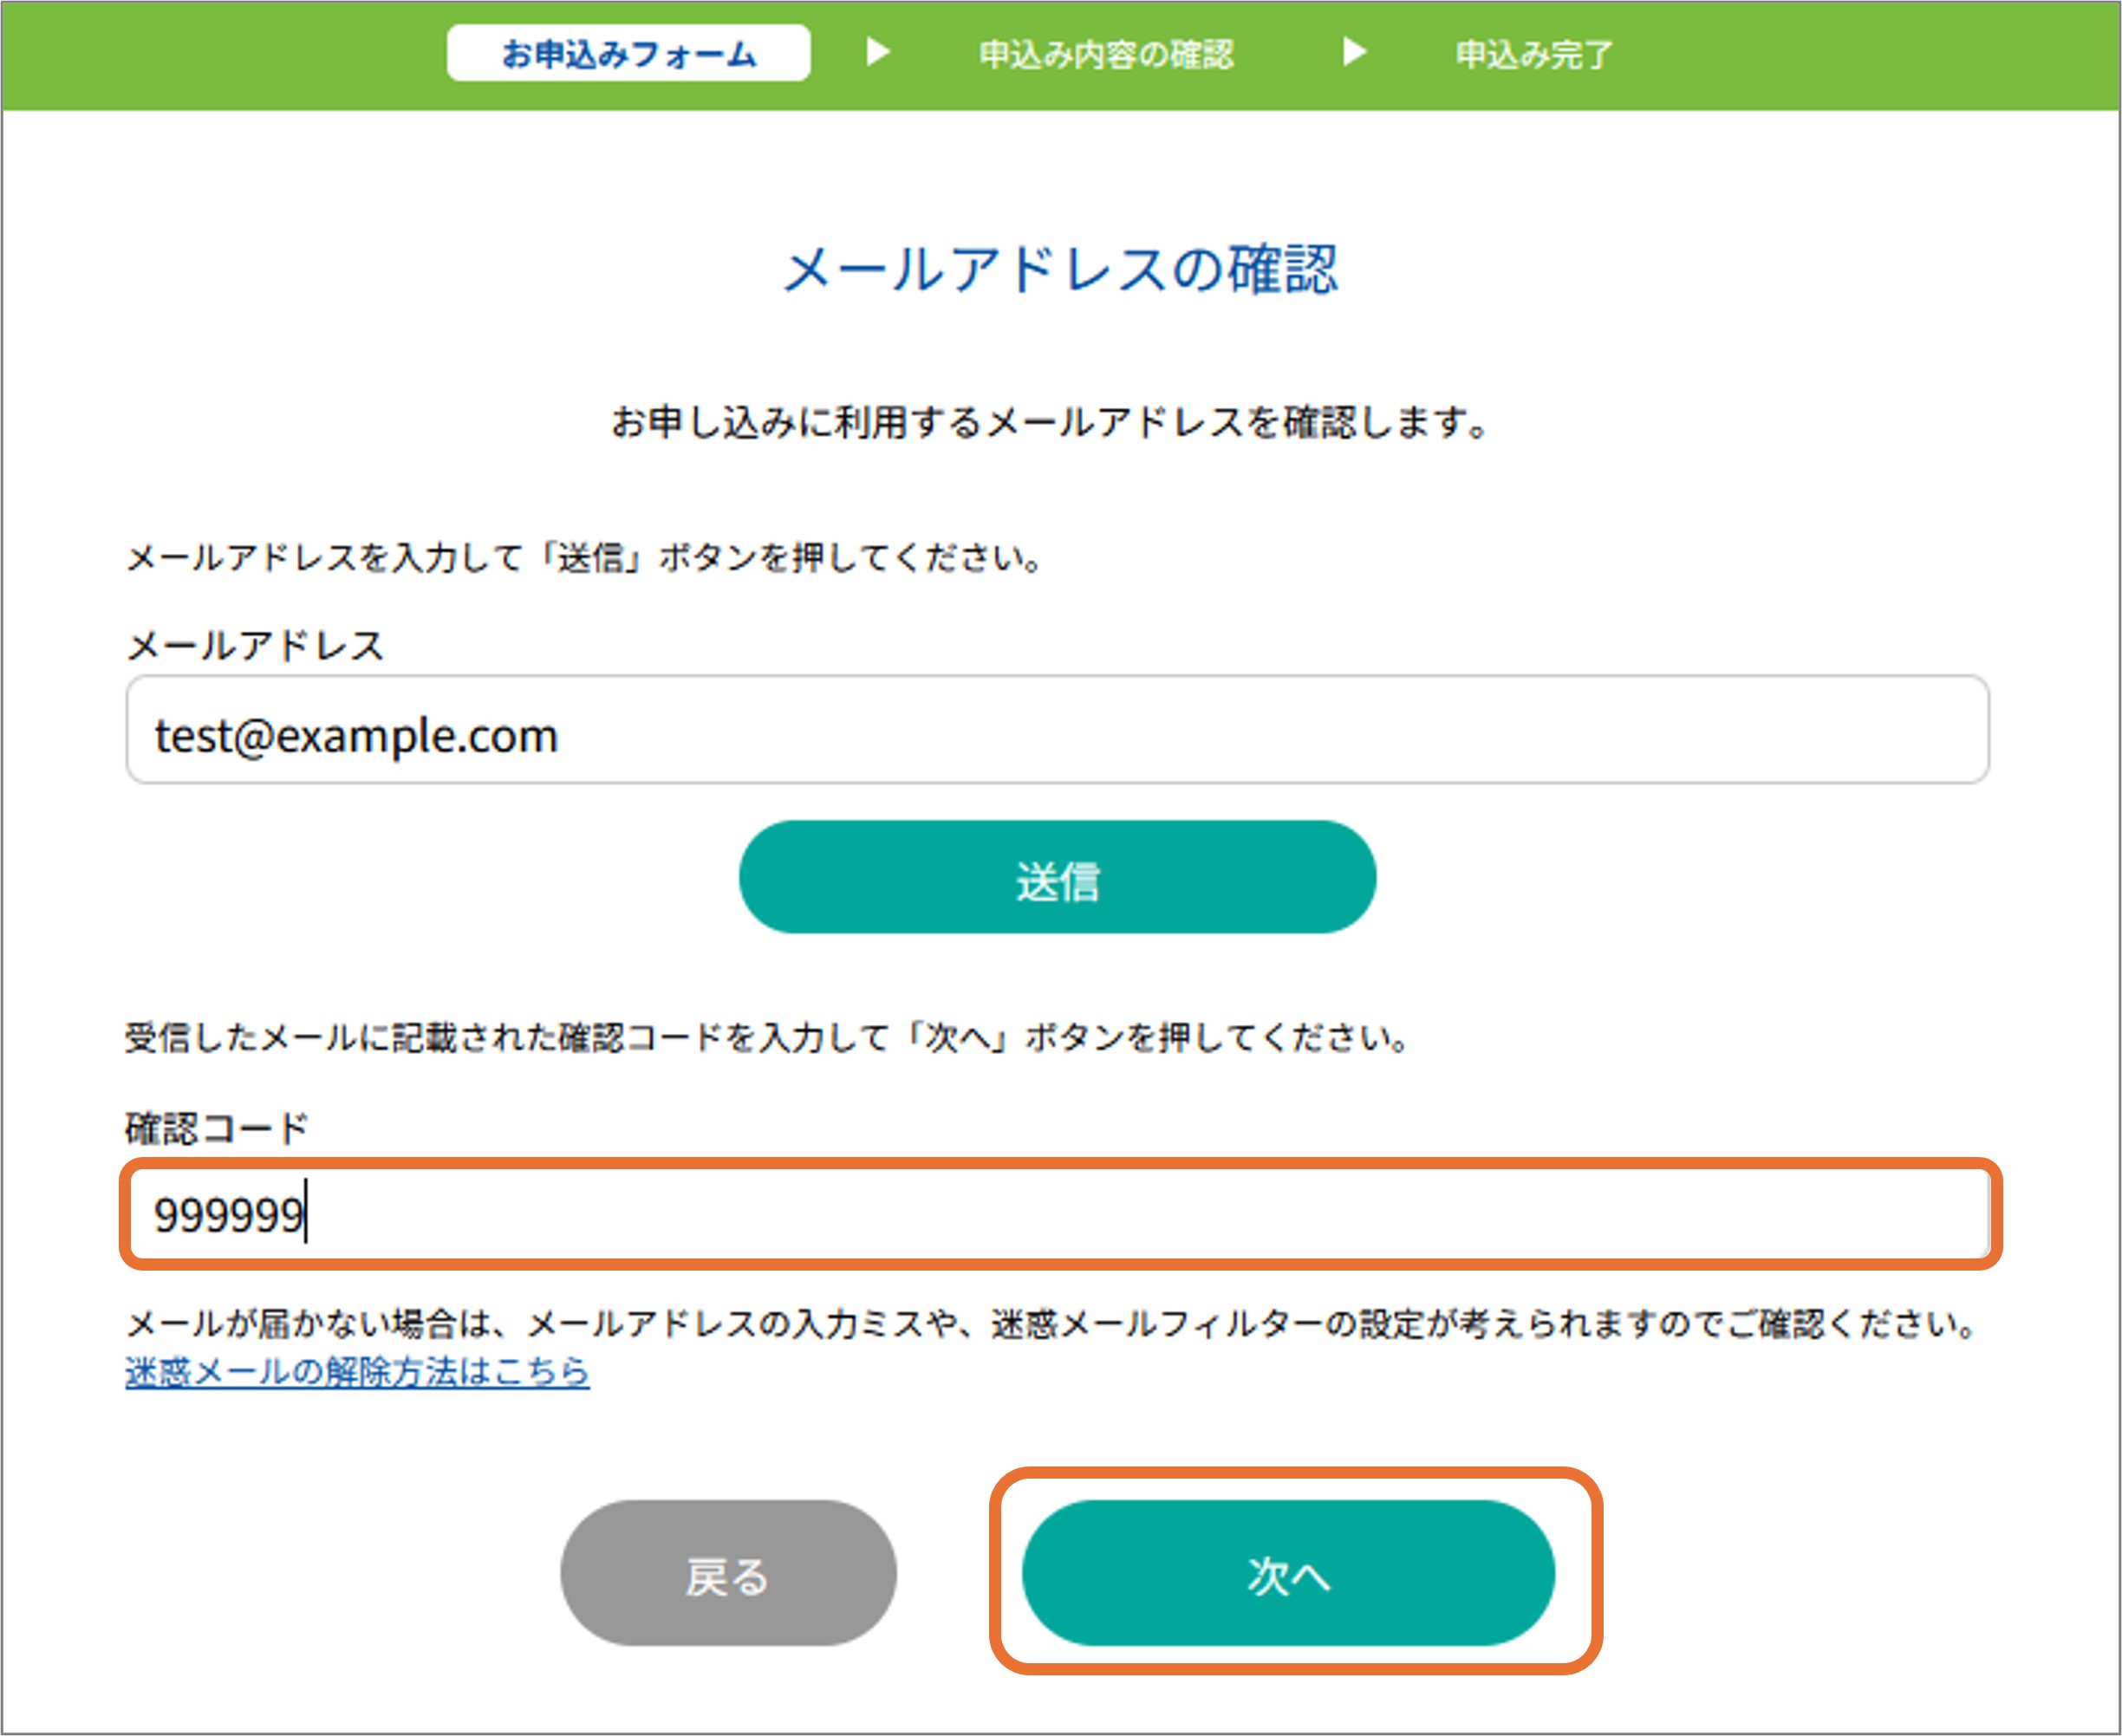Click the arrow icon after お申込みフォーム
2122x1736 pixels.
point(877,51)
